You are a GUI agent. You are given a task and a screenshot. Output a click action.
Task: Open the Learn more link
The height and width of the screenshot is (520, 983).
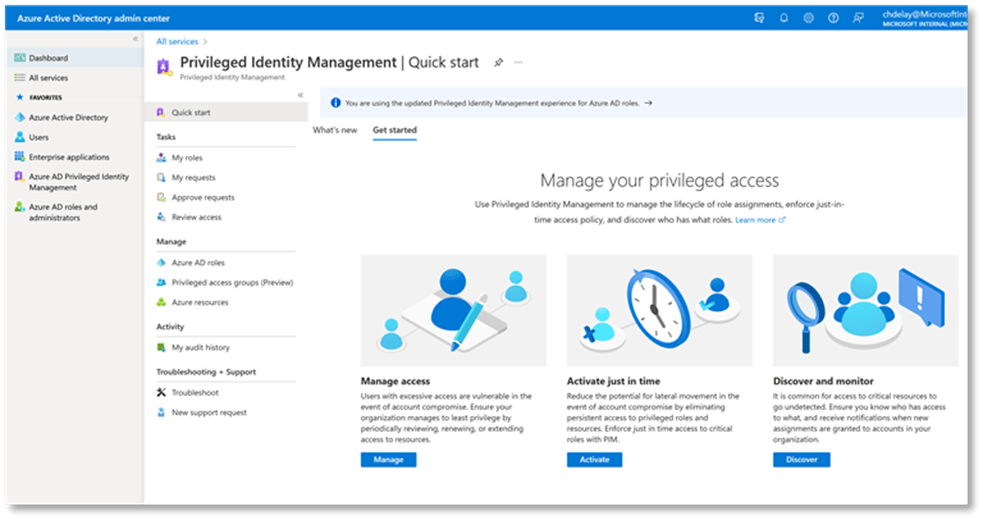click(759, 220)
